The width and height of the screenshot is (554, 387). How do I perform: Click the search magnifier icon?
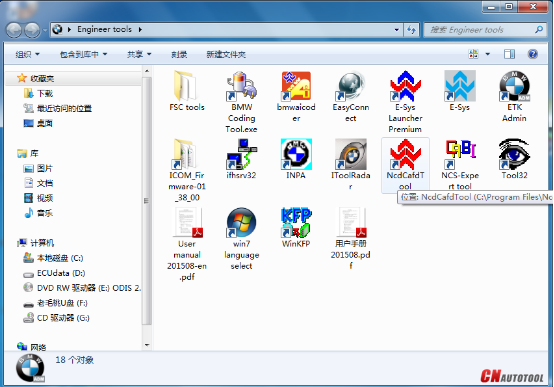point(538,30)
